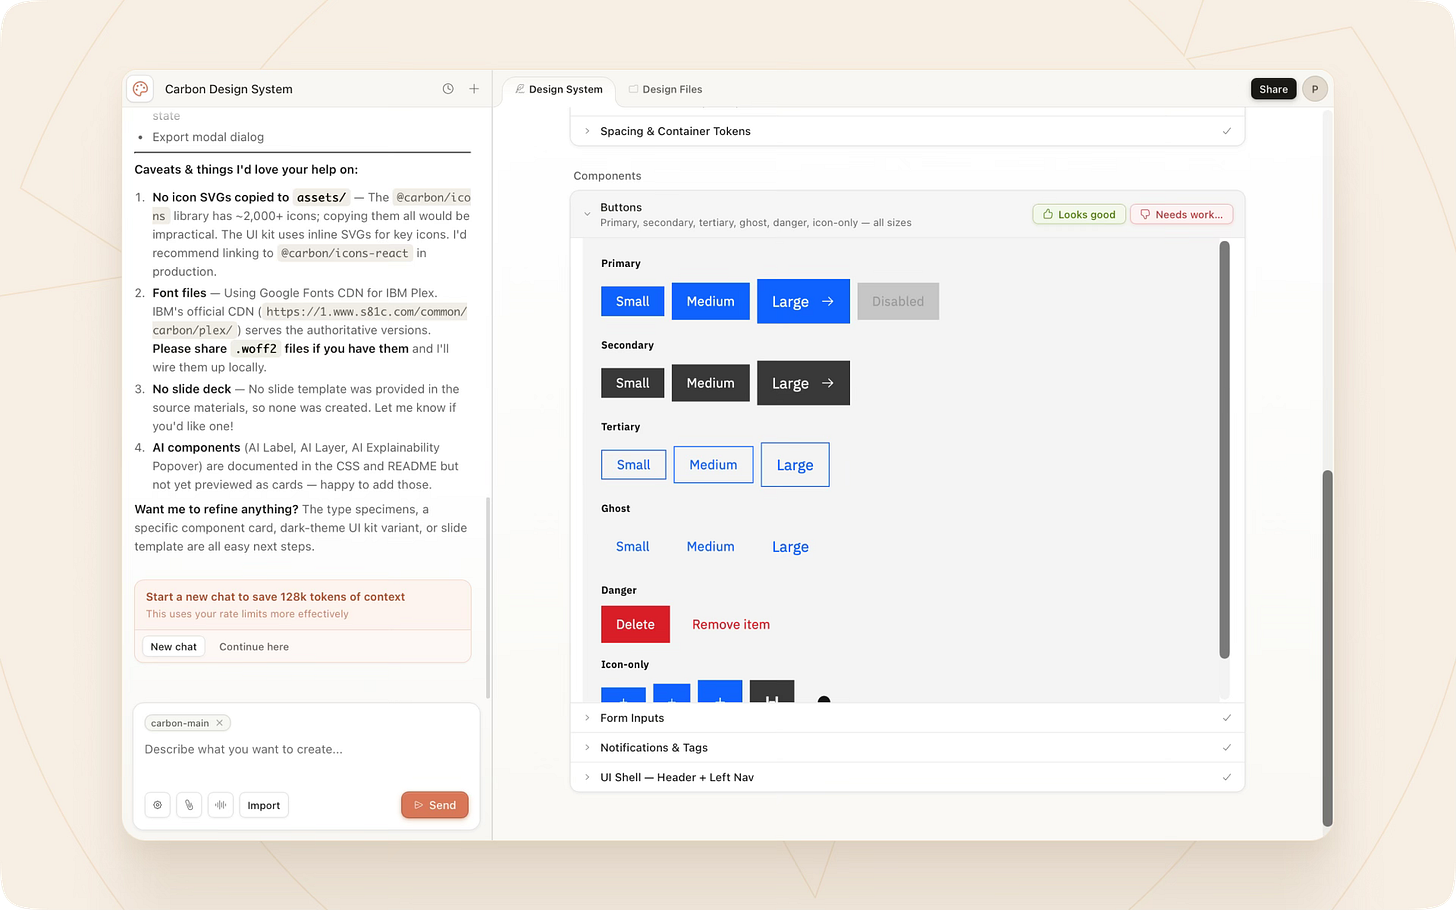Click Start a new chat to save 128k tokens text
Image resolution: width=1456 pixels, height=910 pixels.
275,597
